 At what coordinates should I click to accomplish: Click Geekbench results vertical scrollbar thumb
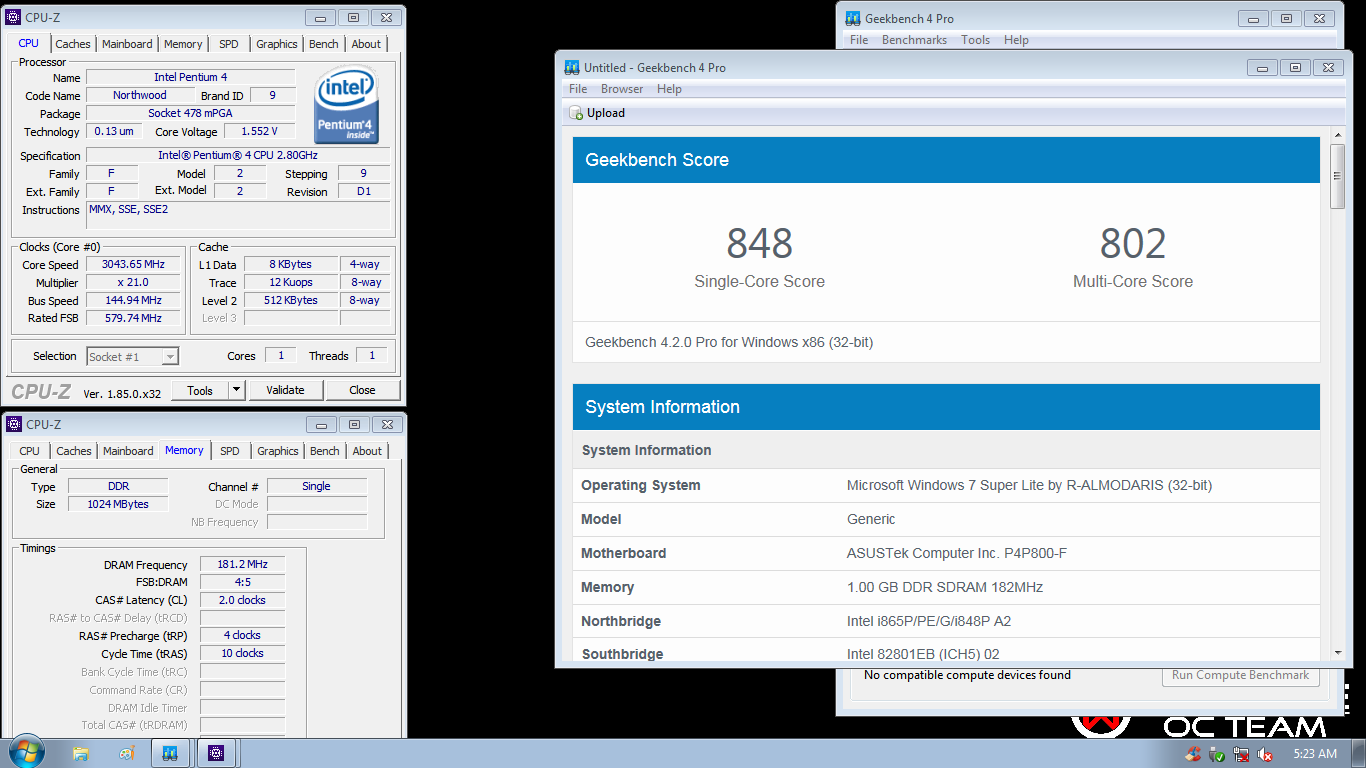pyautogui.click(x=1338, y=177)
